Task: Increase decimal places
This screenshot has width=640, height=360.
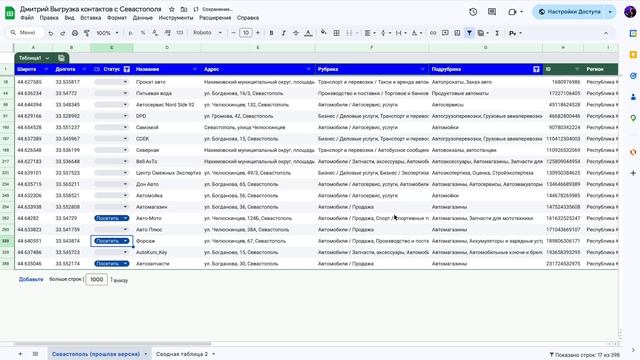Action: (x=167, y=33)
